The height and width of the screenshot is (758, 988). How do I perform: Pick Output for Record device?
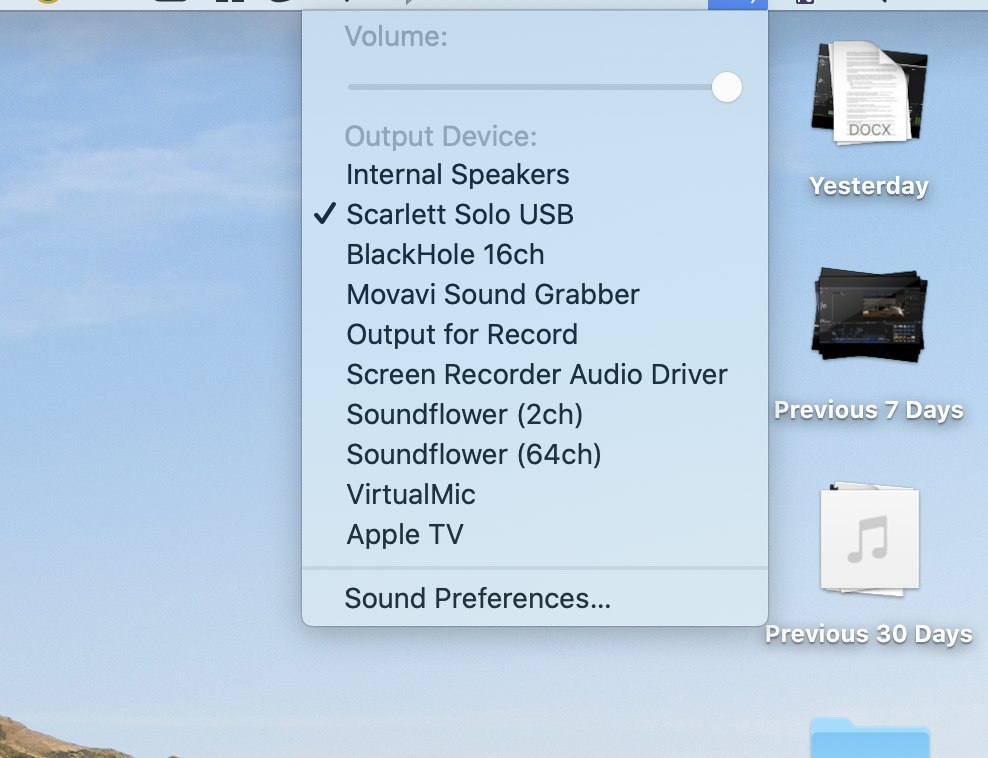coord(535,335)
